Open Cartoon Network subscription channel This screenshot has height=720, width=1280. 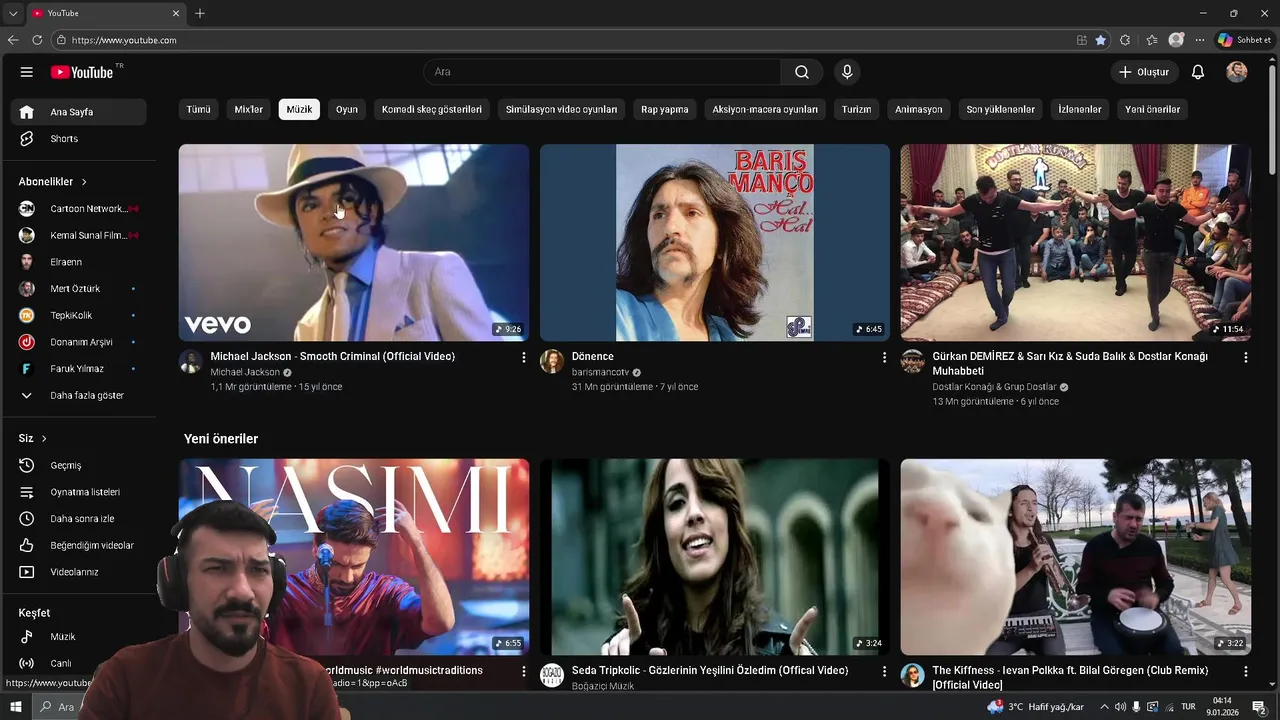78,209
